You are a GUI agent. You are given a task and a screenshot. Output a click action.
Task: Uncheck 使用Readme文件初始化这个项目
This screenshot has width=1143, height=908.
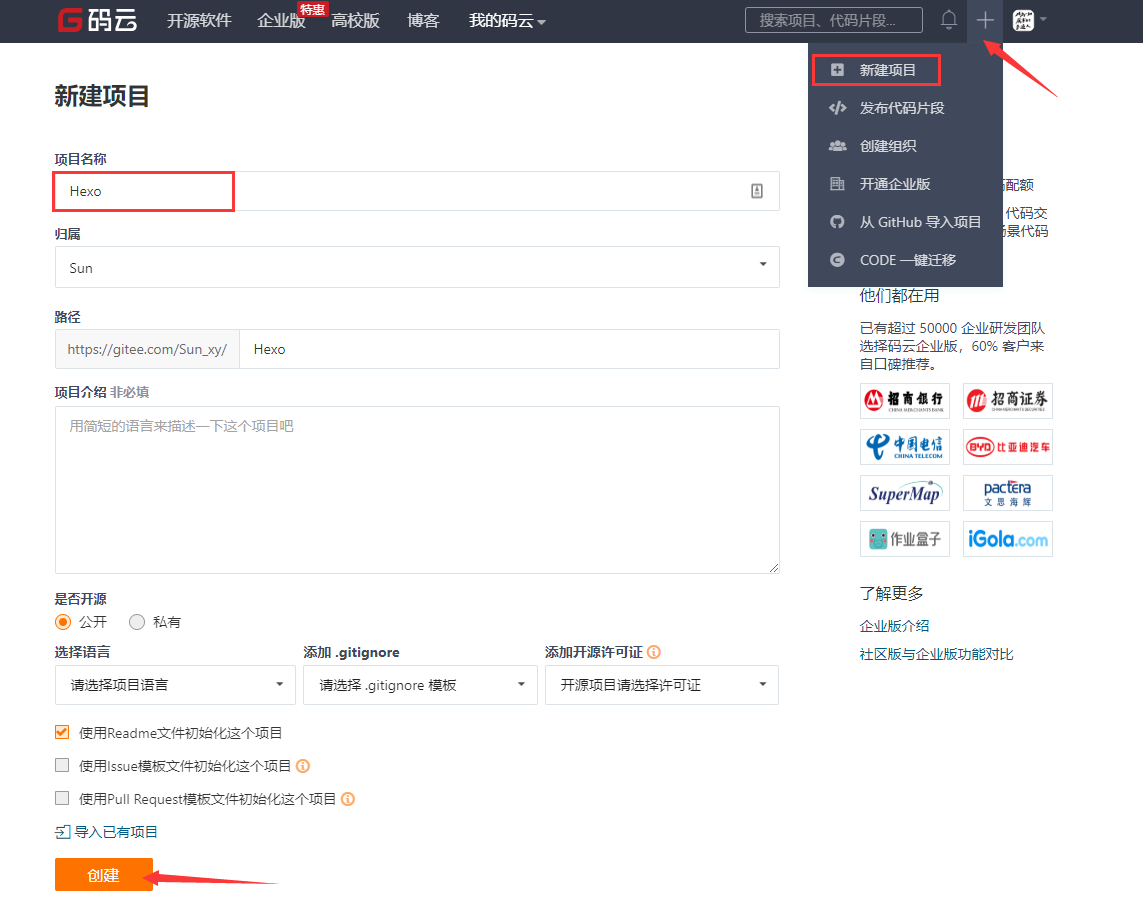62,732
